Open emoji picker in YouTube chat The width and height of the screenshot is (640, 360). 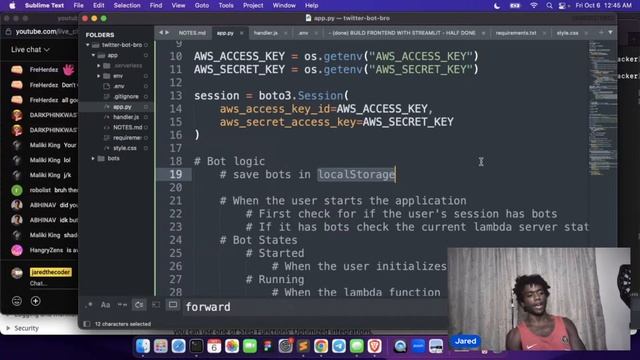pyautogui.click(x=17, y=301)
